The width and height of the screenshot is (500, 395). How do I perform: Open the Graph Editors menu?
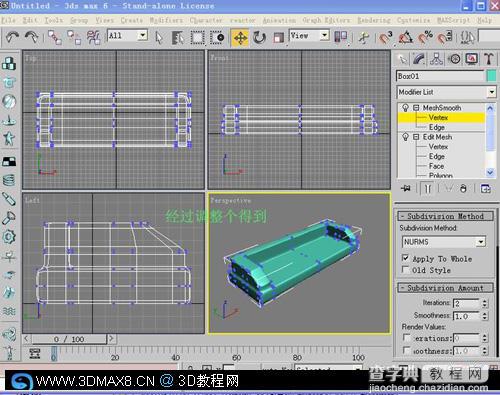click(326, 20)
